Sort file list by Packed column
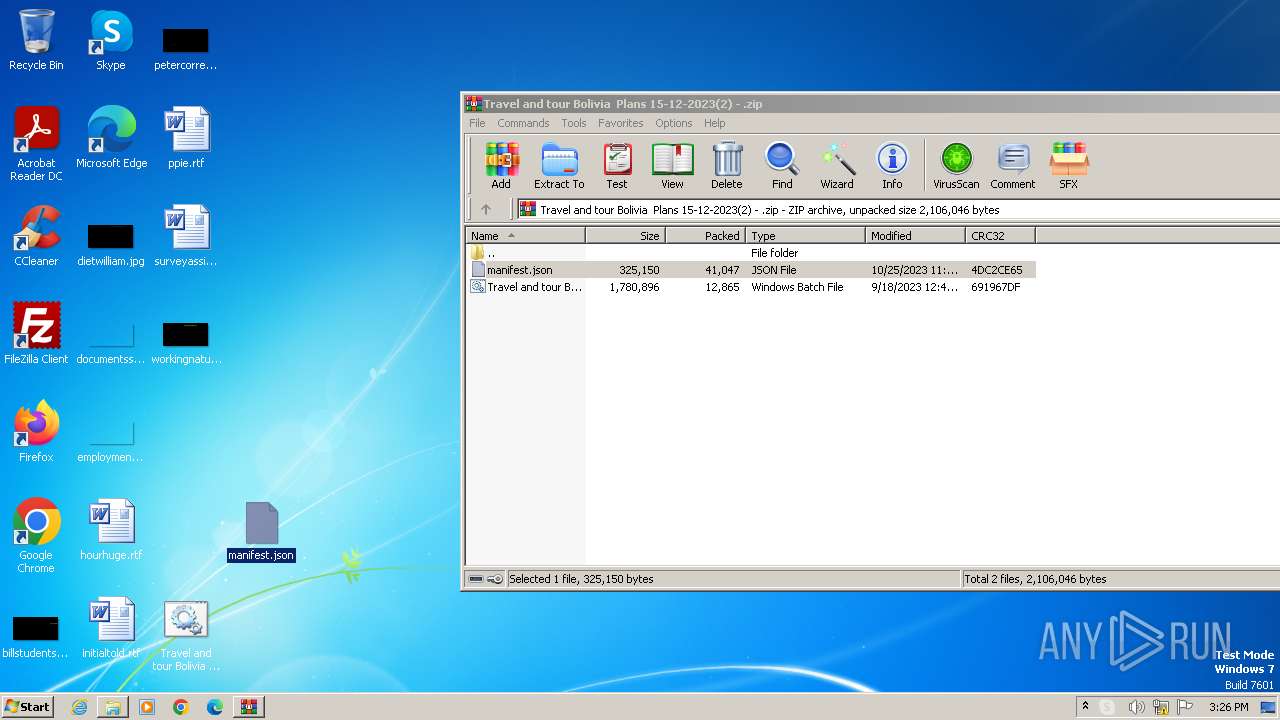Screen dimensions: 1280x720 click(706, 236)
